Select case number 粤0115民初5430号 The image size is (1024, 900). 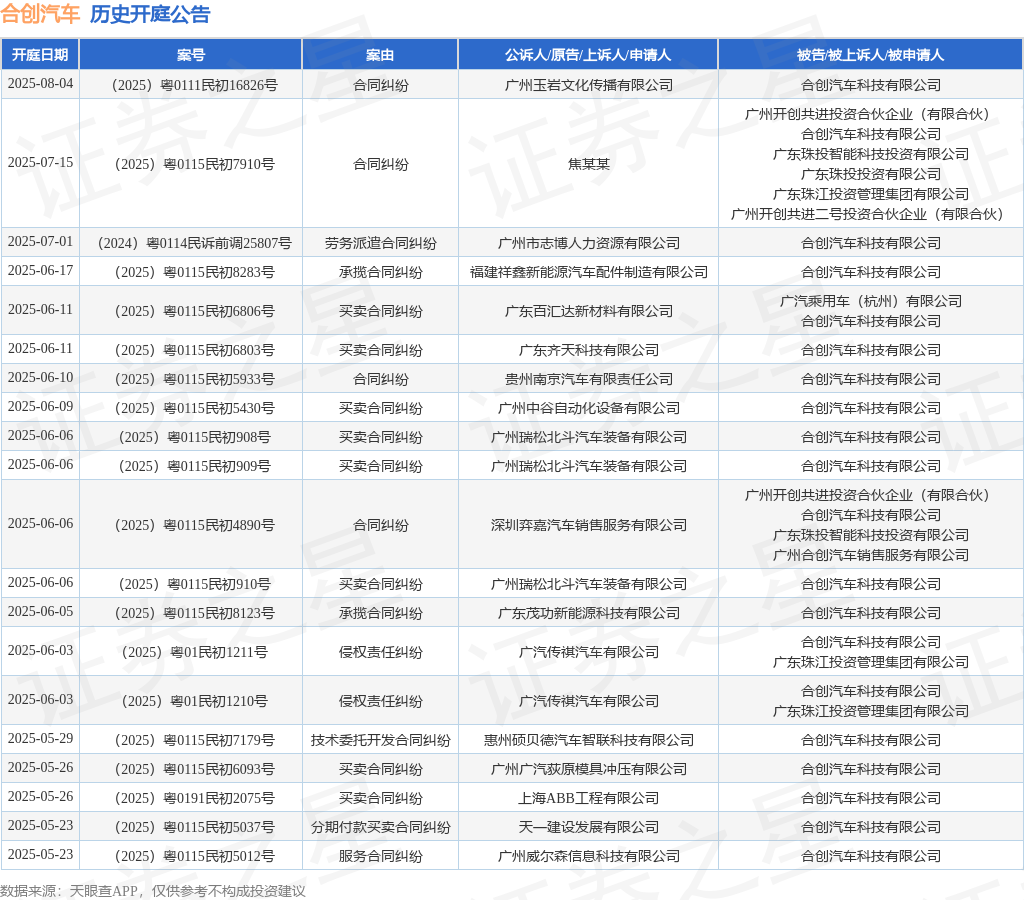(x=194, y=408)
